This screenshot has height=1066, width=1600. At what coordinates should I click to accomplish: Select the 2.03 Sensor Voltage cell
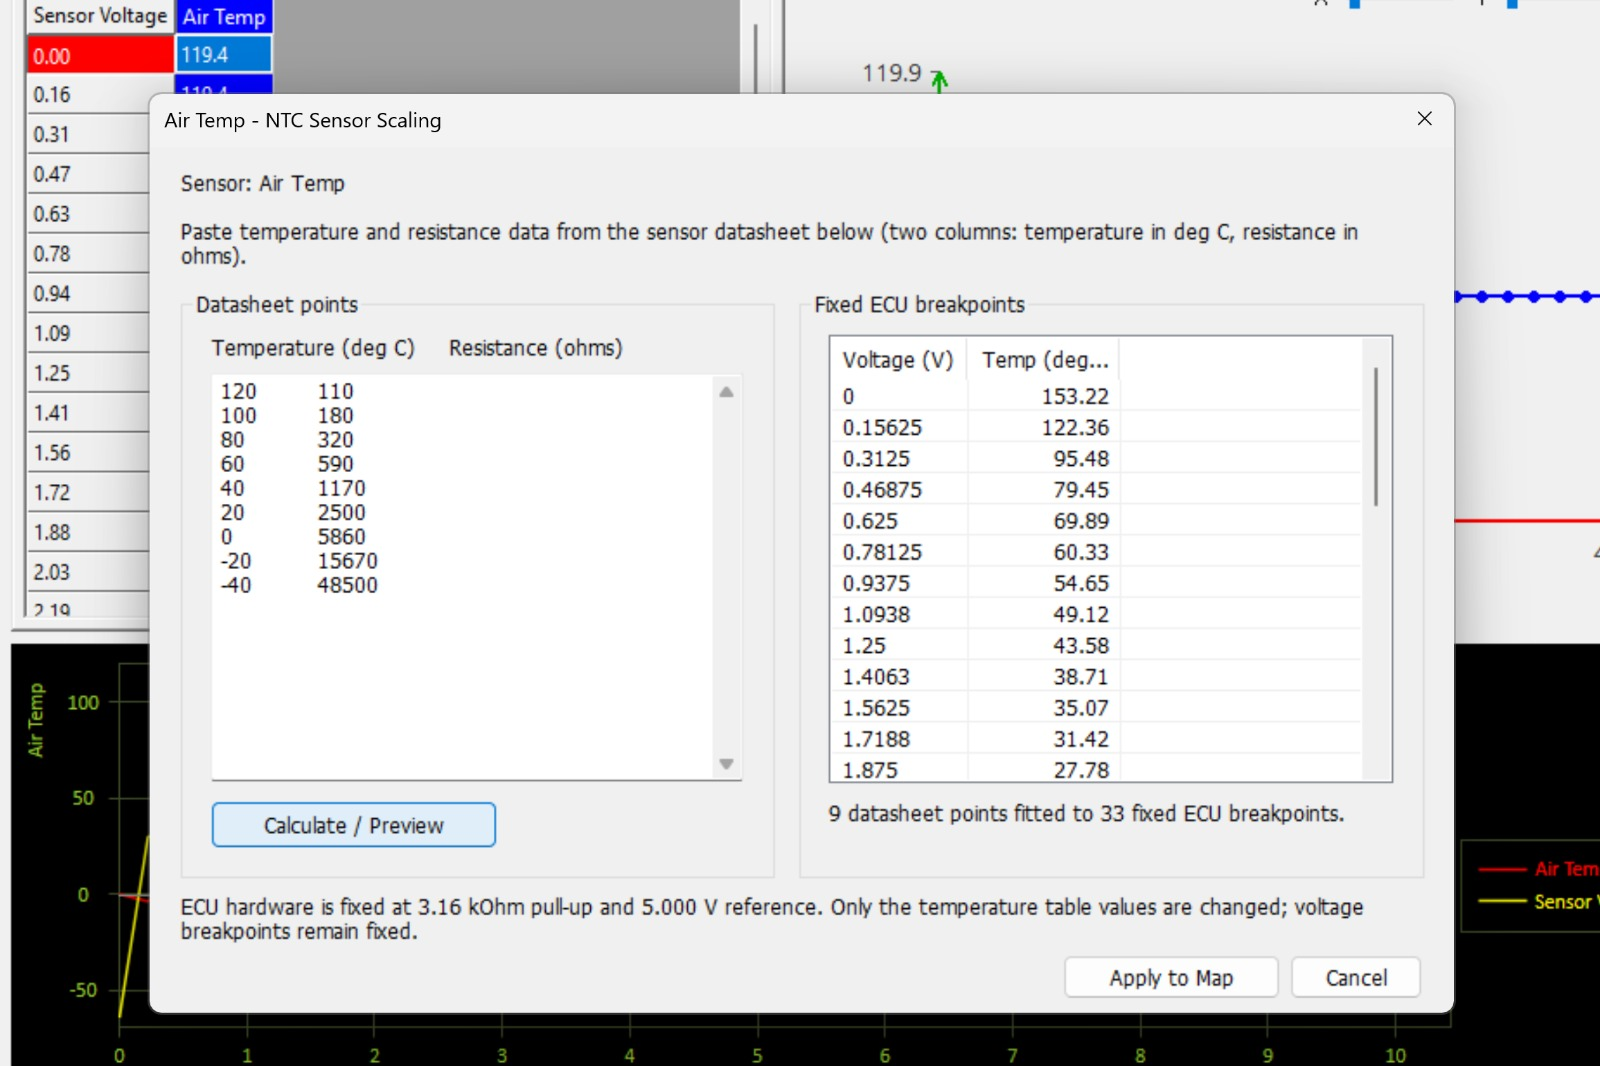tap(88, 572)
